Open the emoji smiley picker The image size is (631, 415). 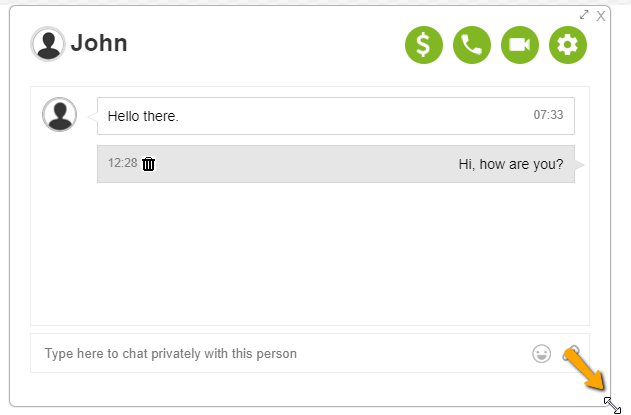click(x=542, y=353)
